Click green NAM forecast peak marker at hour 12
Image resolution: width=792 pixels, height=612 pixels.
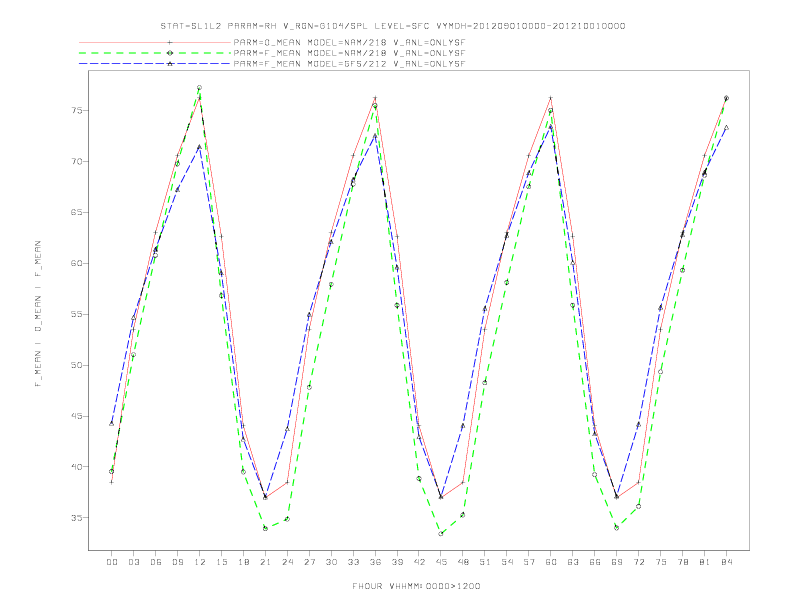[200, 88]
